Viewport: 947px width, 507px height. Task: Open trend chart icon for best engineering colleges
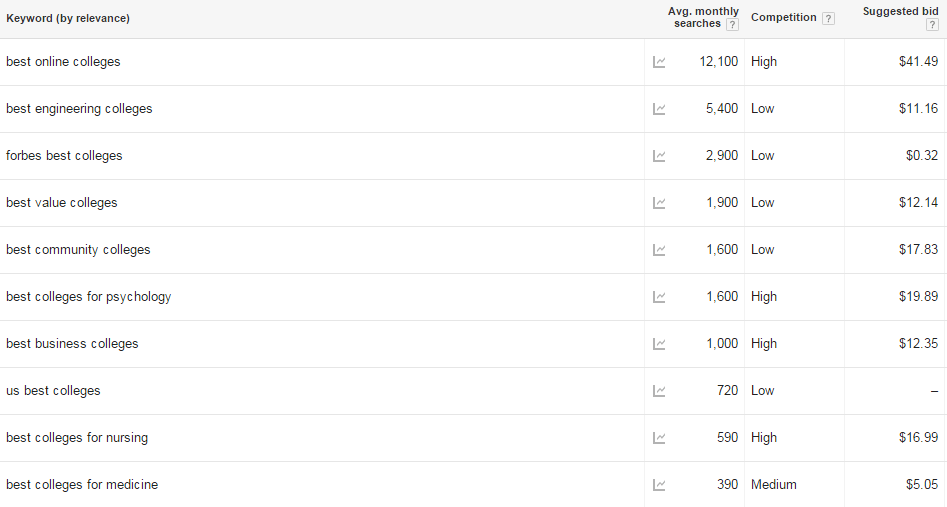click(x=659, y=109)
